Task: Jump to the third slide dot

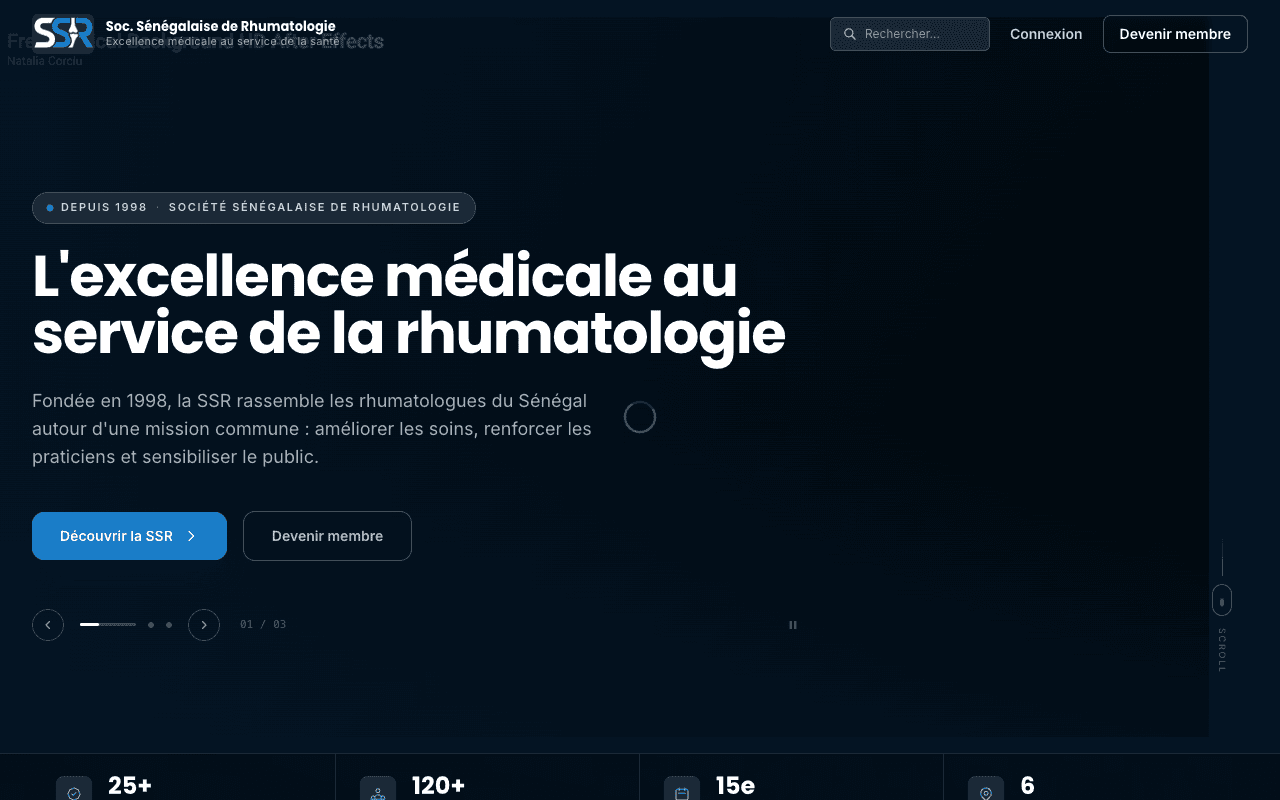Action: point(169,625)
